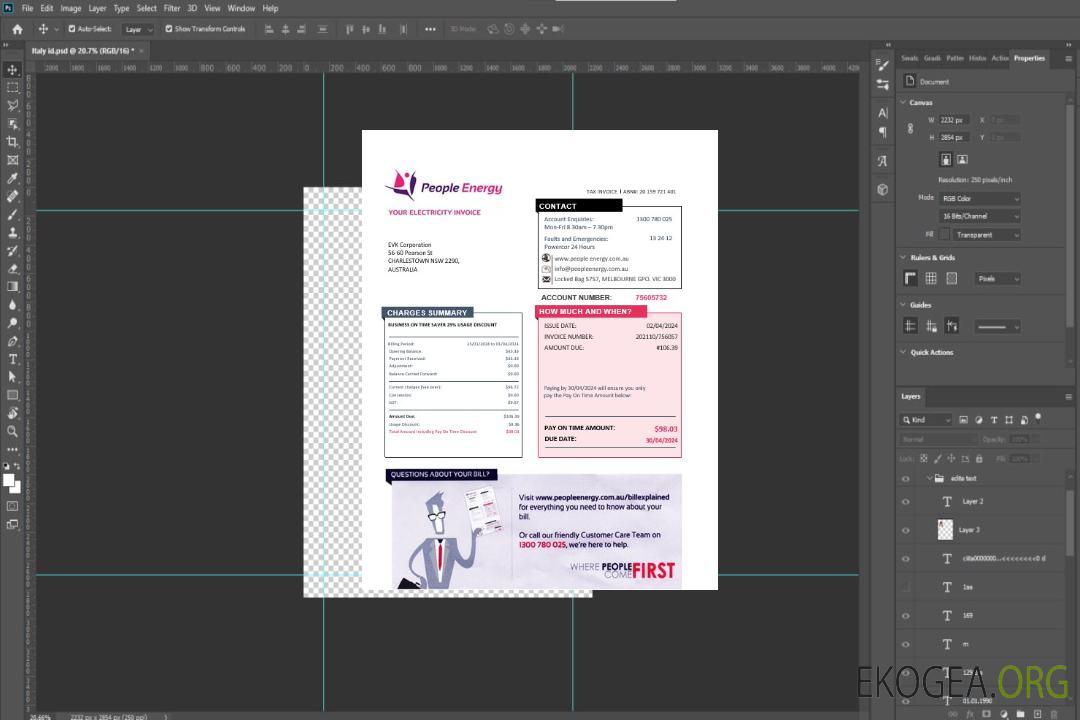The height and width of the screenshot is (720, 1080).
Task: Click the canvas width W input field
Action: click(953, 120)
